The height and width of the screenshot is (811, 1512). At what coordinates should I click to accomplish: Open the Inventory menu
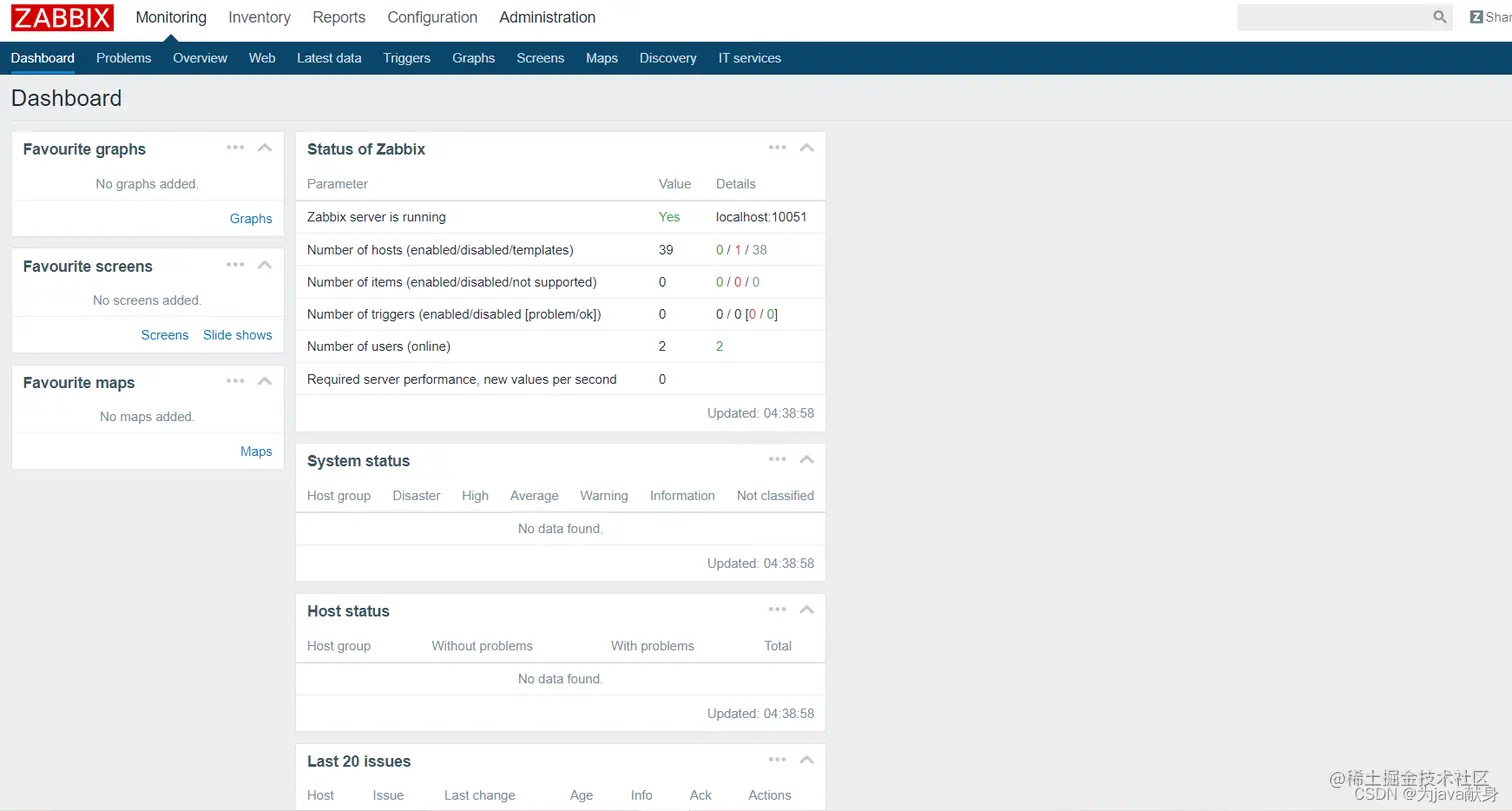[x=259, y=17]
